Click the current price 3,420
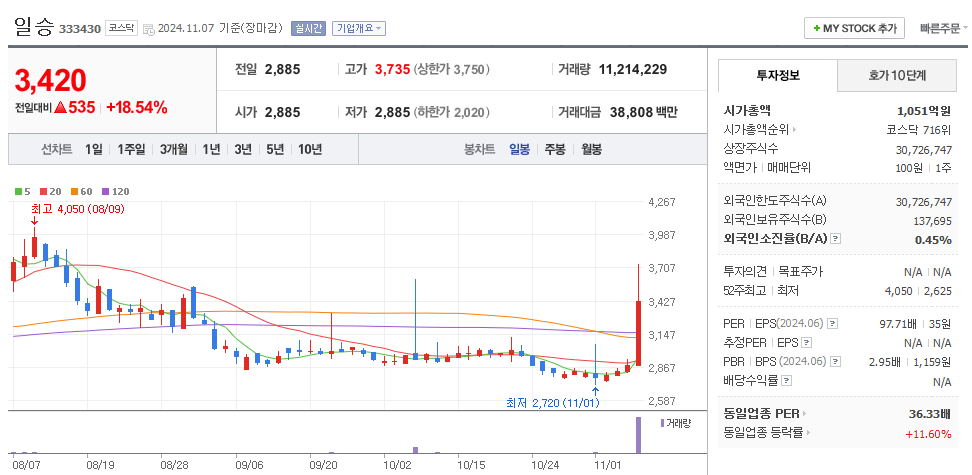 coord(50,81)
